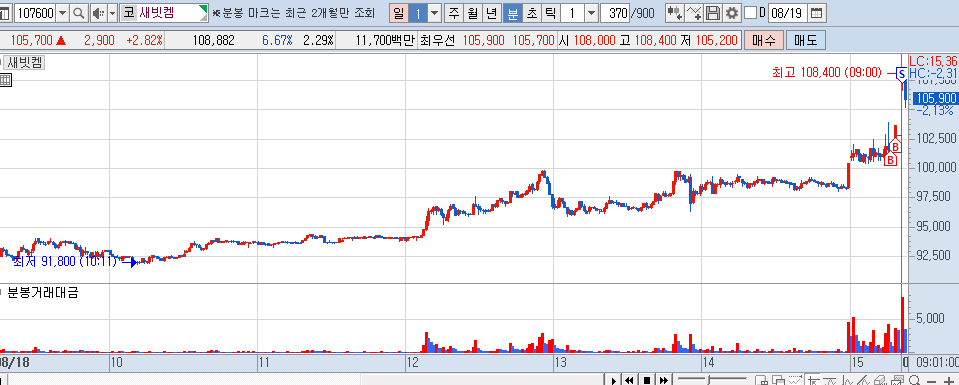Click the 매도 sell button
959x385 pixels.
pos(805,40)
